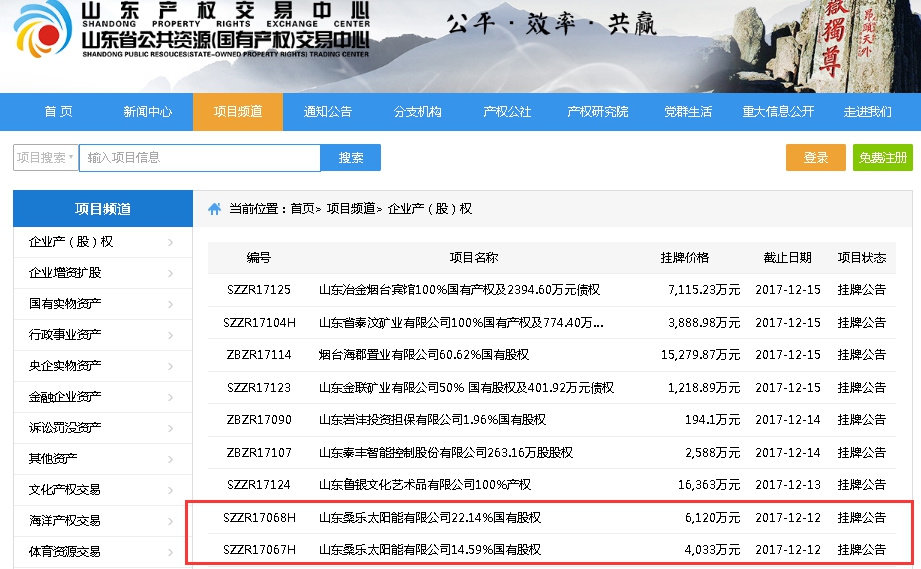Open project 山东鲁银文化艺术品有限公司100%产权
The image size is (921, 569).
pyautogui.click(x=425, y=485)
